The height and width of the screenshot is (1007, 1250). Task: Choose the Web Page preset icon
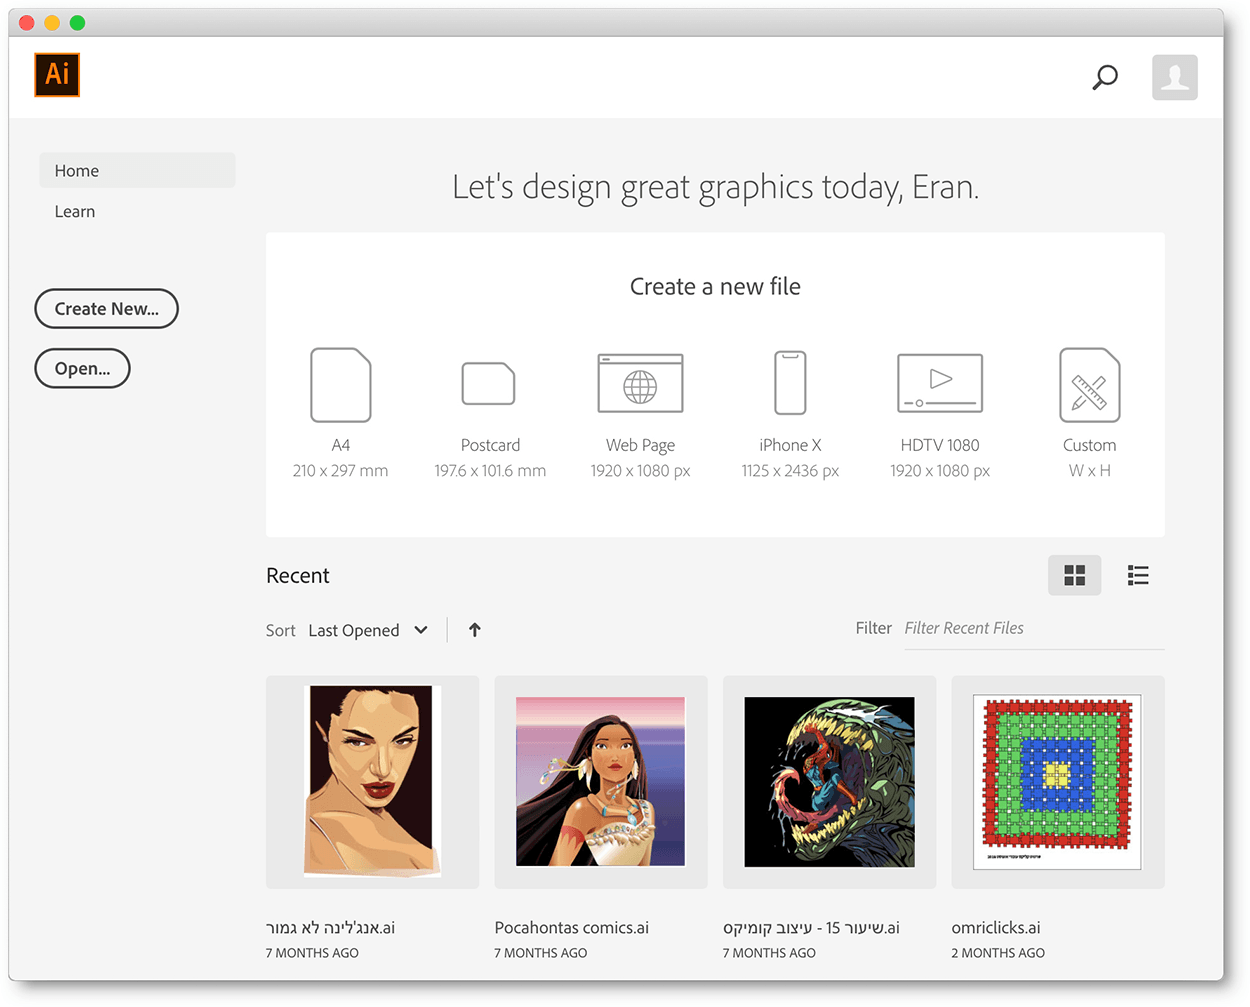point(640,383)
